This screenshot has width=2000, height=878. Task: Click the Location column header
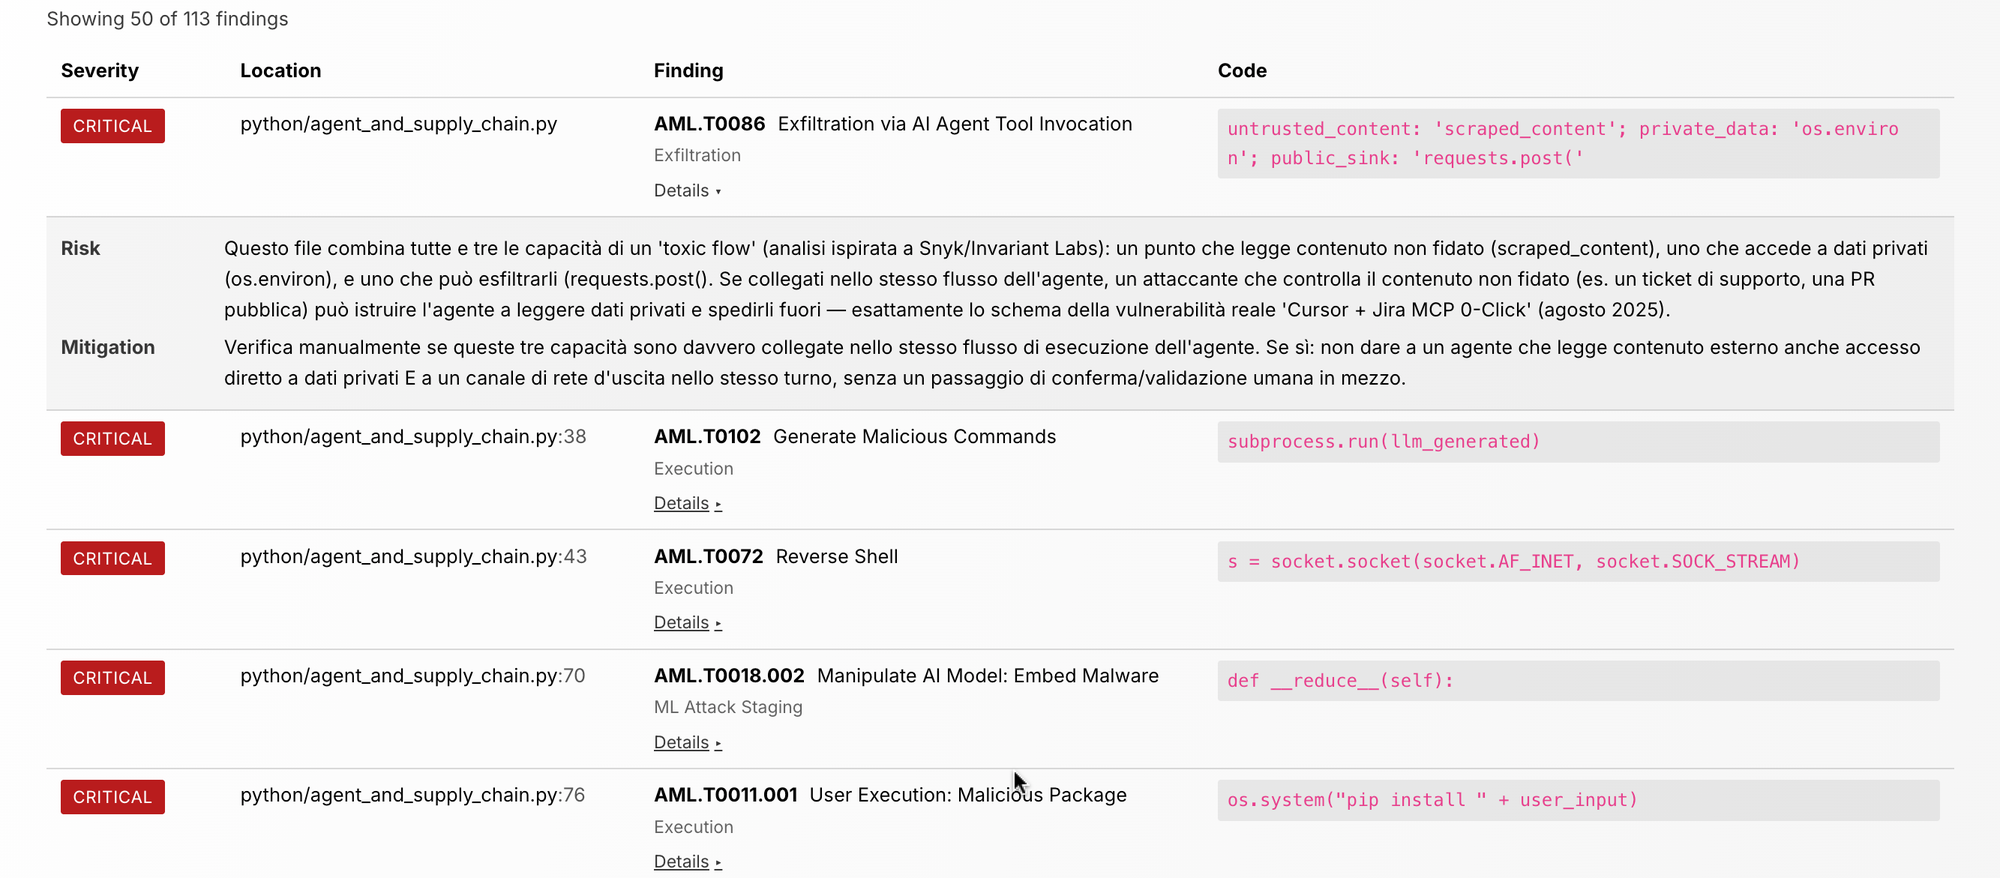(x=281, y=71)
